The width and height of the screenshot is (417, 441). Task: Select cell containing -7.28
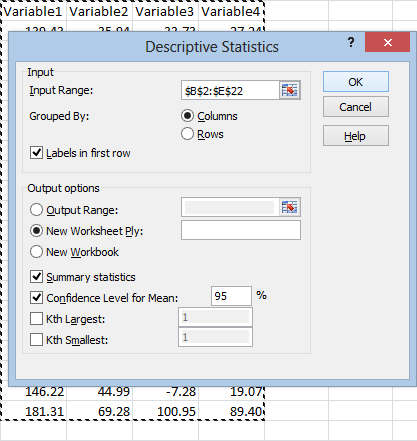pos(165,392)
